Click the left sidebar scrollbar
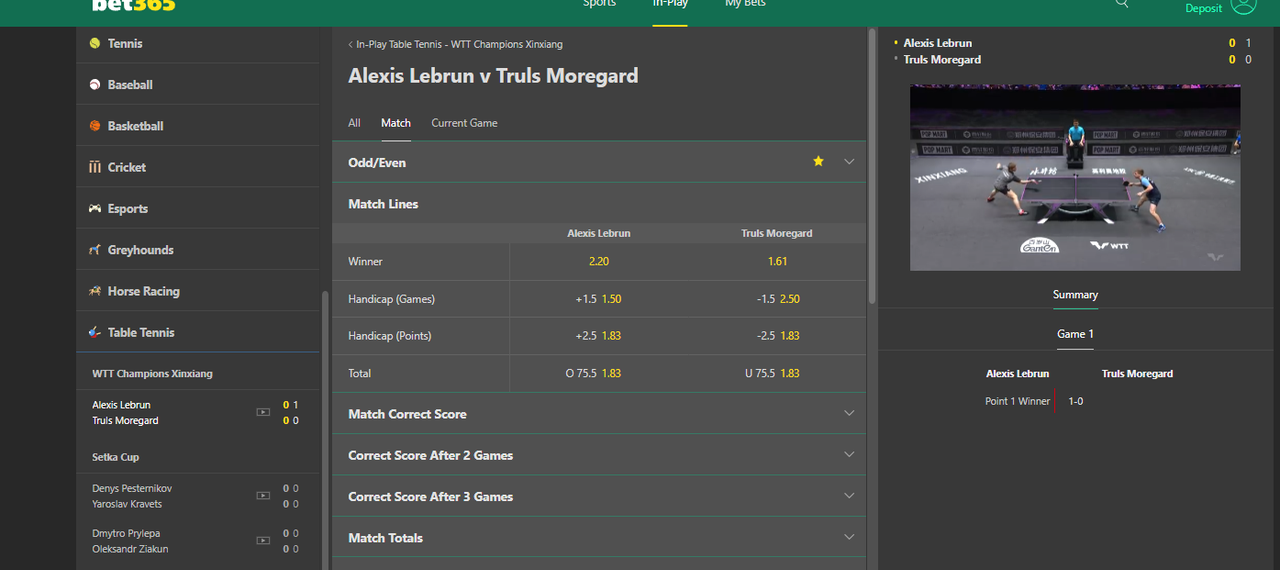Viewport: 1280px width, 570px height. (323, 430)
